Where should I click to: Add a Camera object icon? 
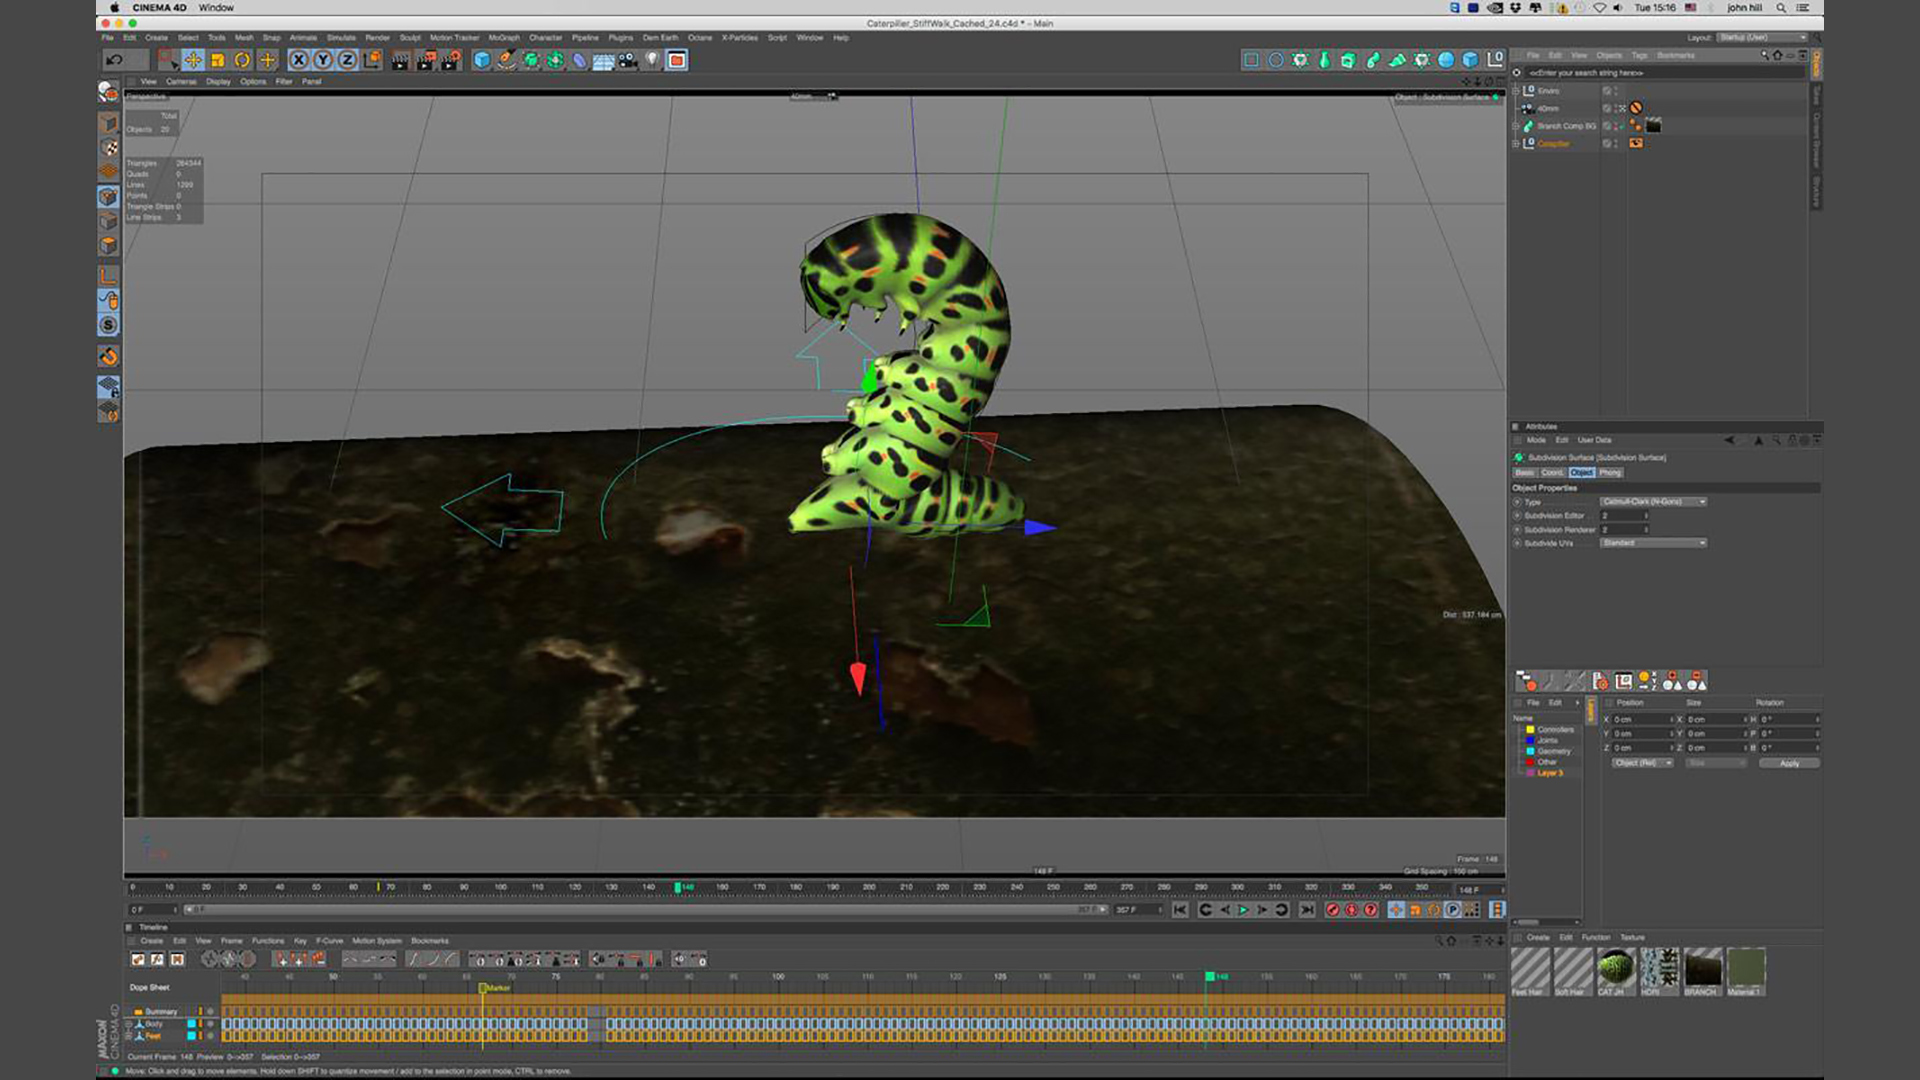(628, 60)
